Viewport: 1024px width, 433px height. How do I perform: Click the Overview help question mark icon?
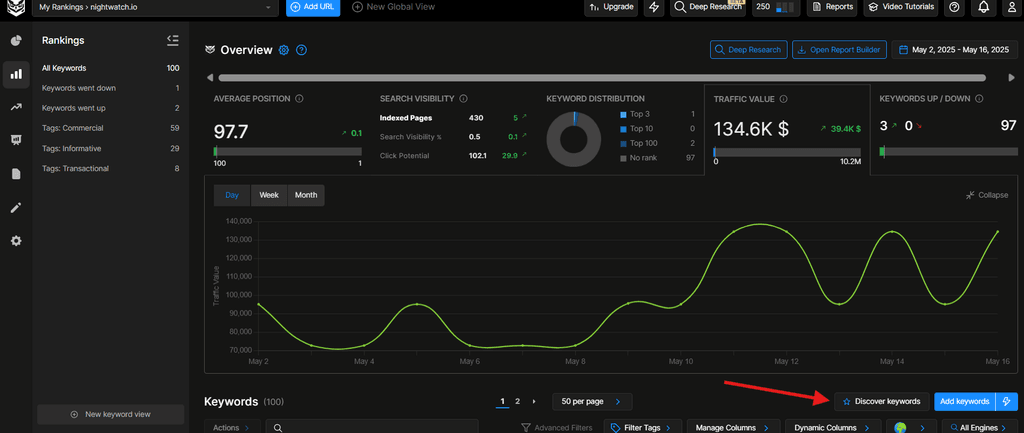point(301,50)
